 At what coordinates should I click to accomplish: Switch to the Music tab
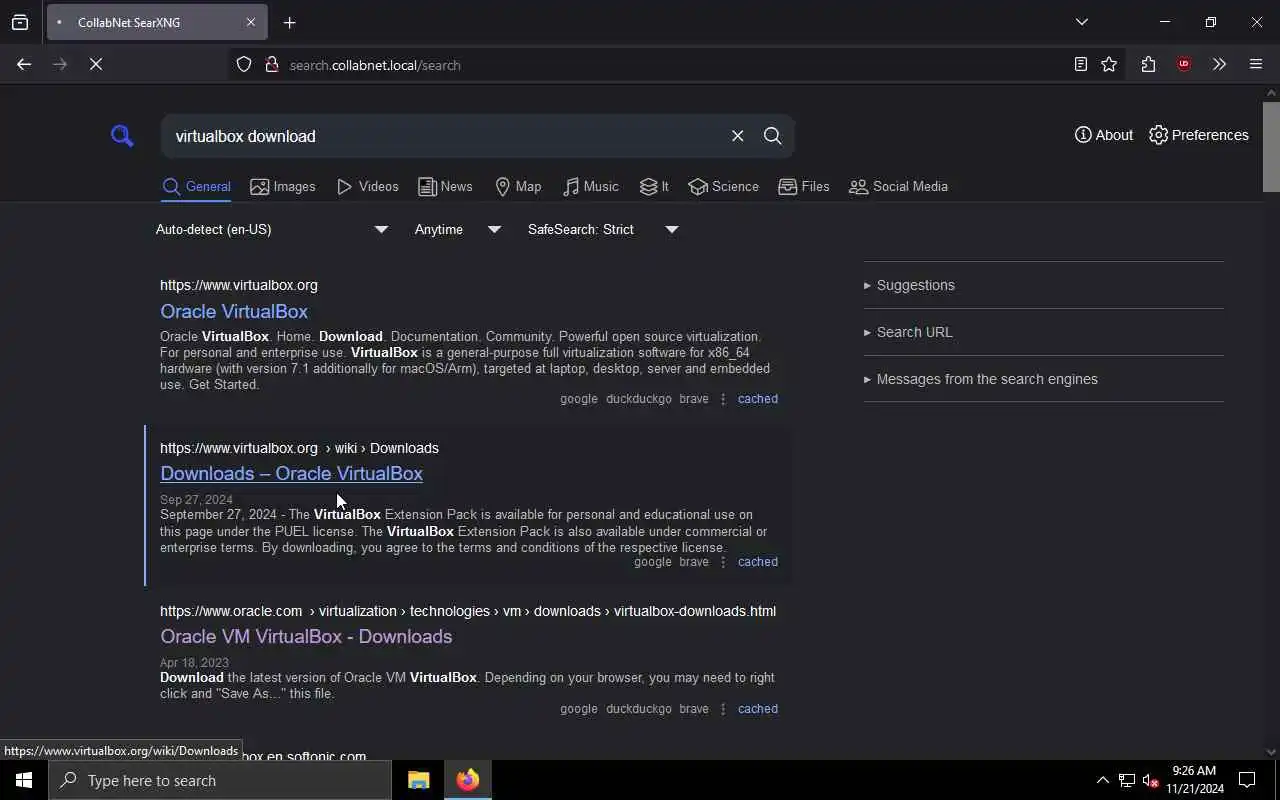pyautogui.click(x=591, y=186)
